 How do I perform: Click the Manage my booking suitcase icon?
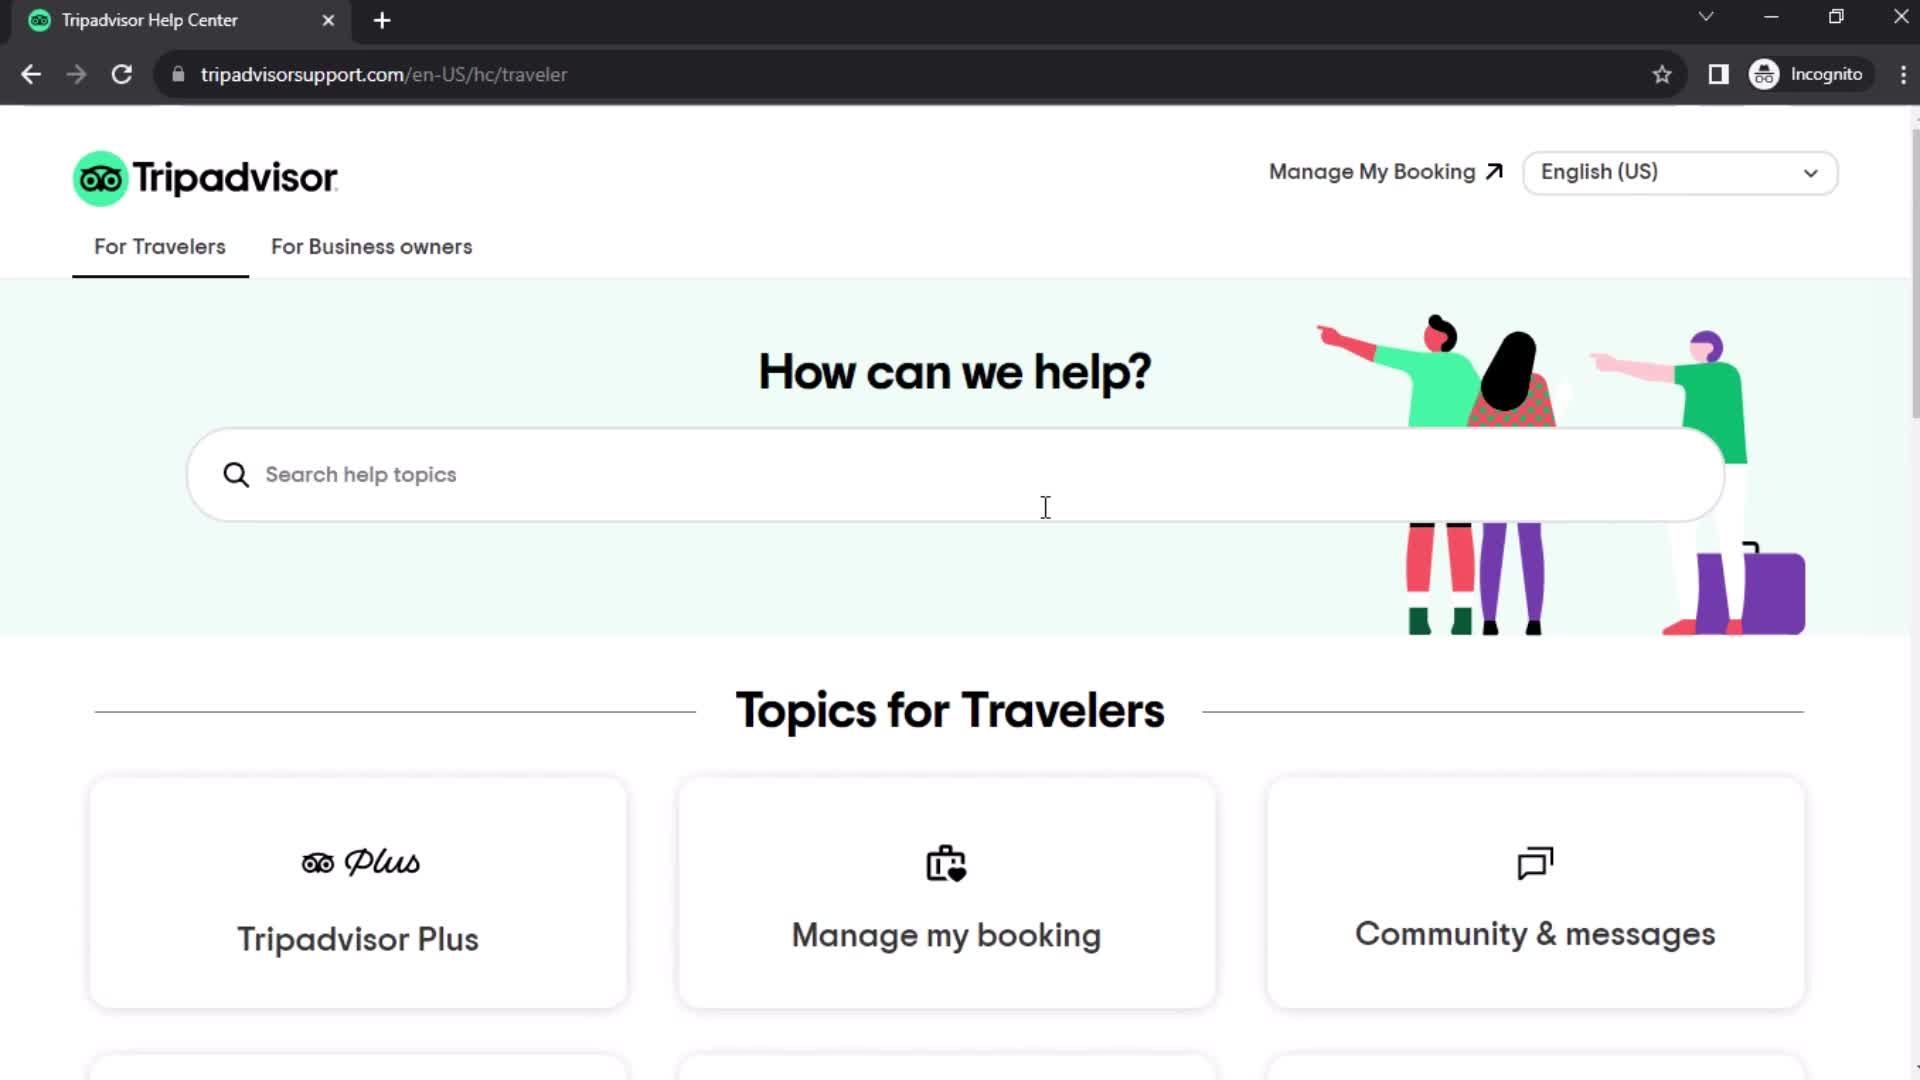[946, 864]
